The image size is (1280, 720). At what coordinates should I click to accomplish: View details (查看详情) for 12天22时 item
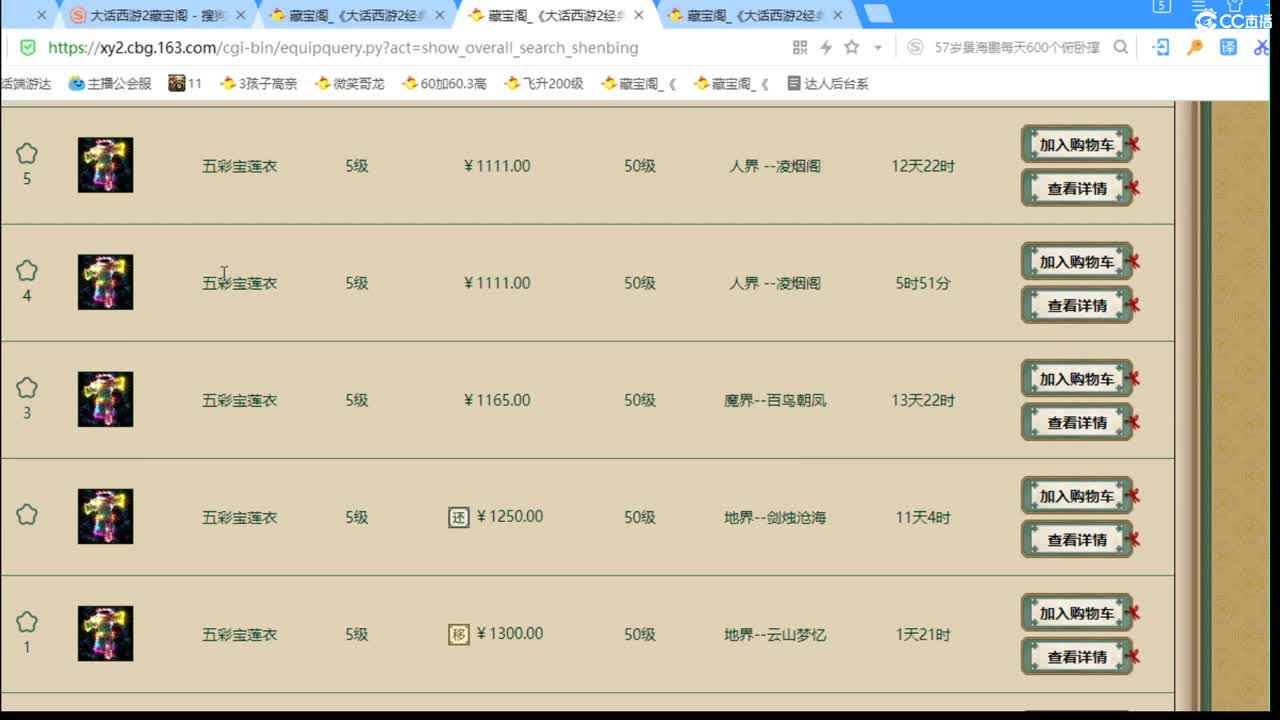click(1077, 188)
